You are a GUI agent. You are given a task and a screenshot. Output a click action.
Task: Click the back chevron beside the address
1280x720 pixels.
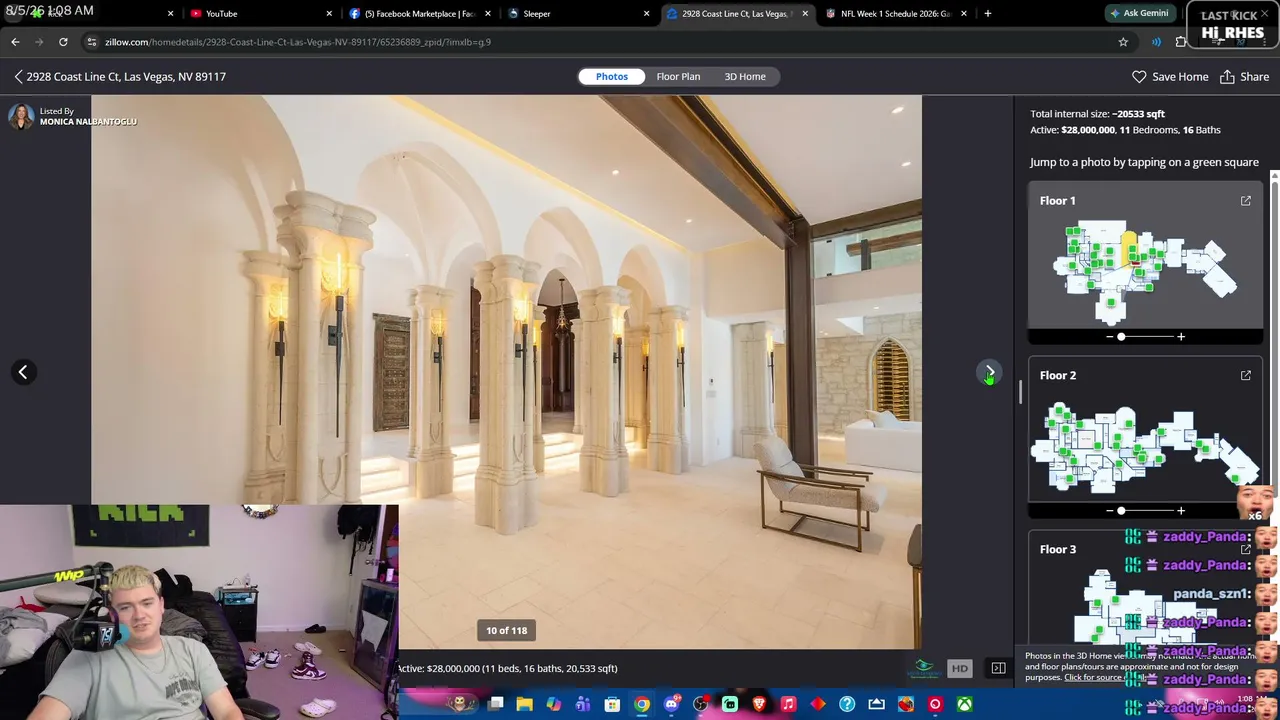tap(18, 76)
